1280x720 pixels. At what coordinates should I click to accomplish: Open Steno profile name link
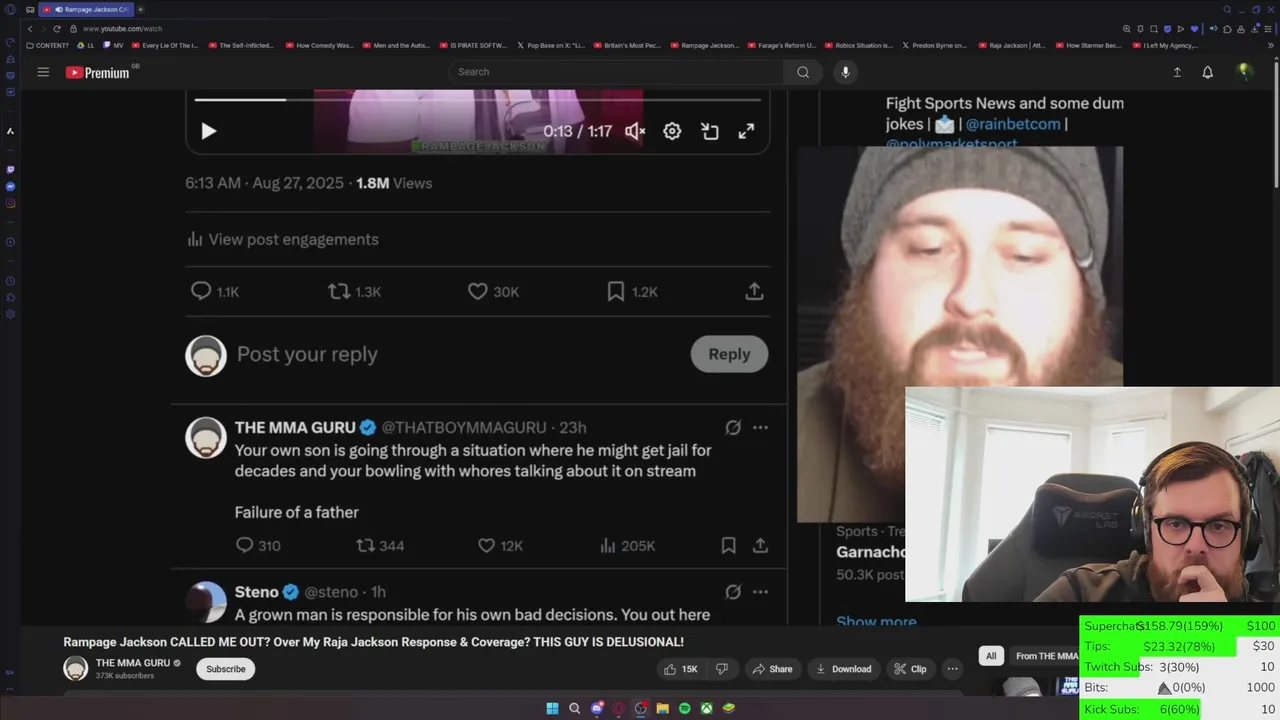pyautogui.click(x=256, y=592)
